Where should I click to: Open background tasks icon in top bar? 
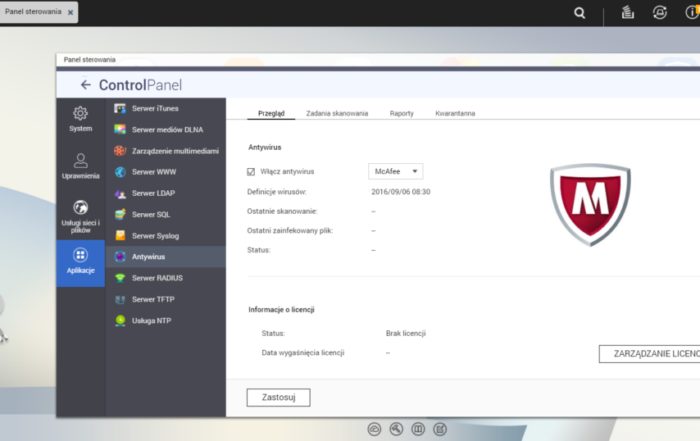(x=628, y=12)
